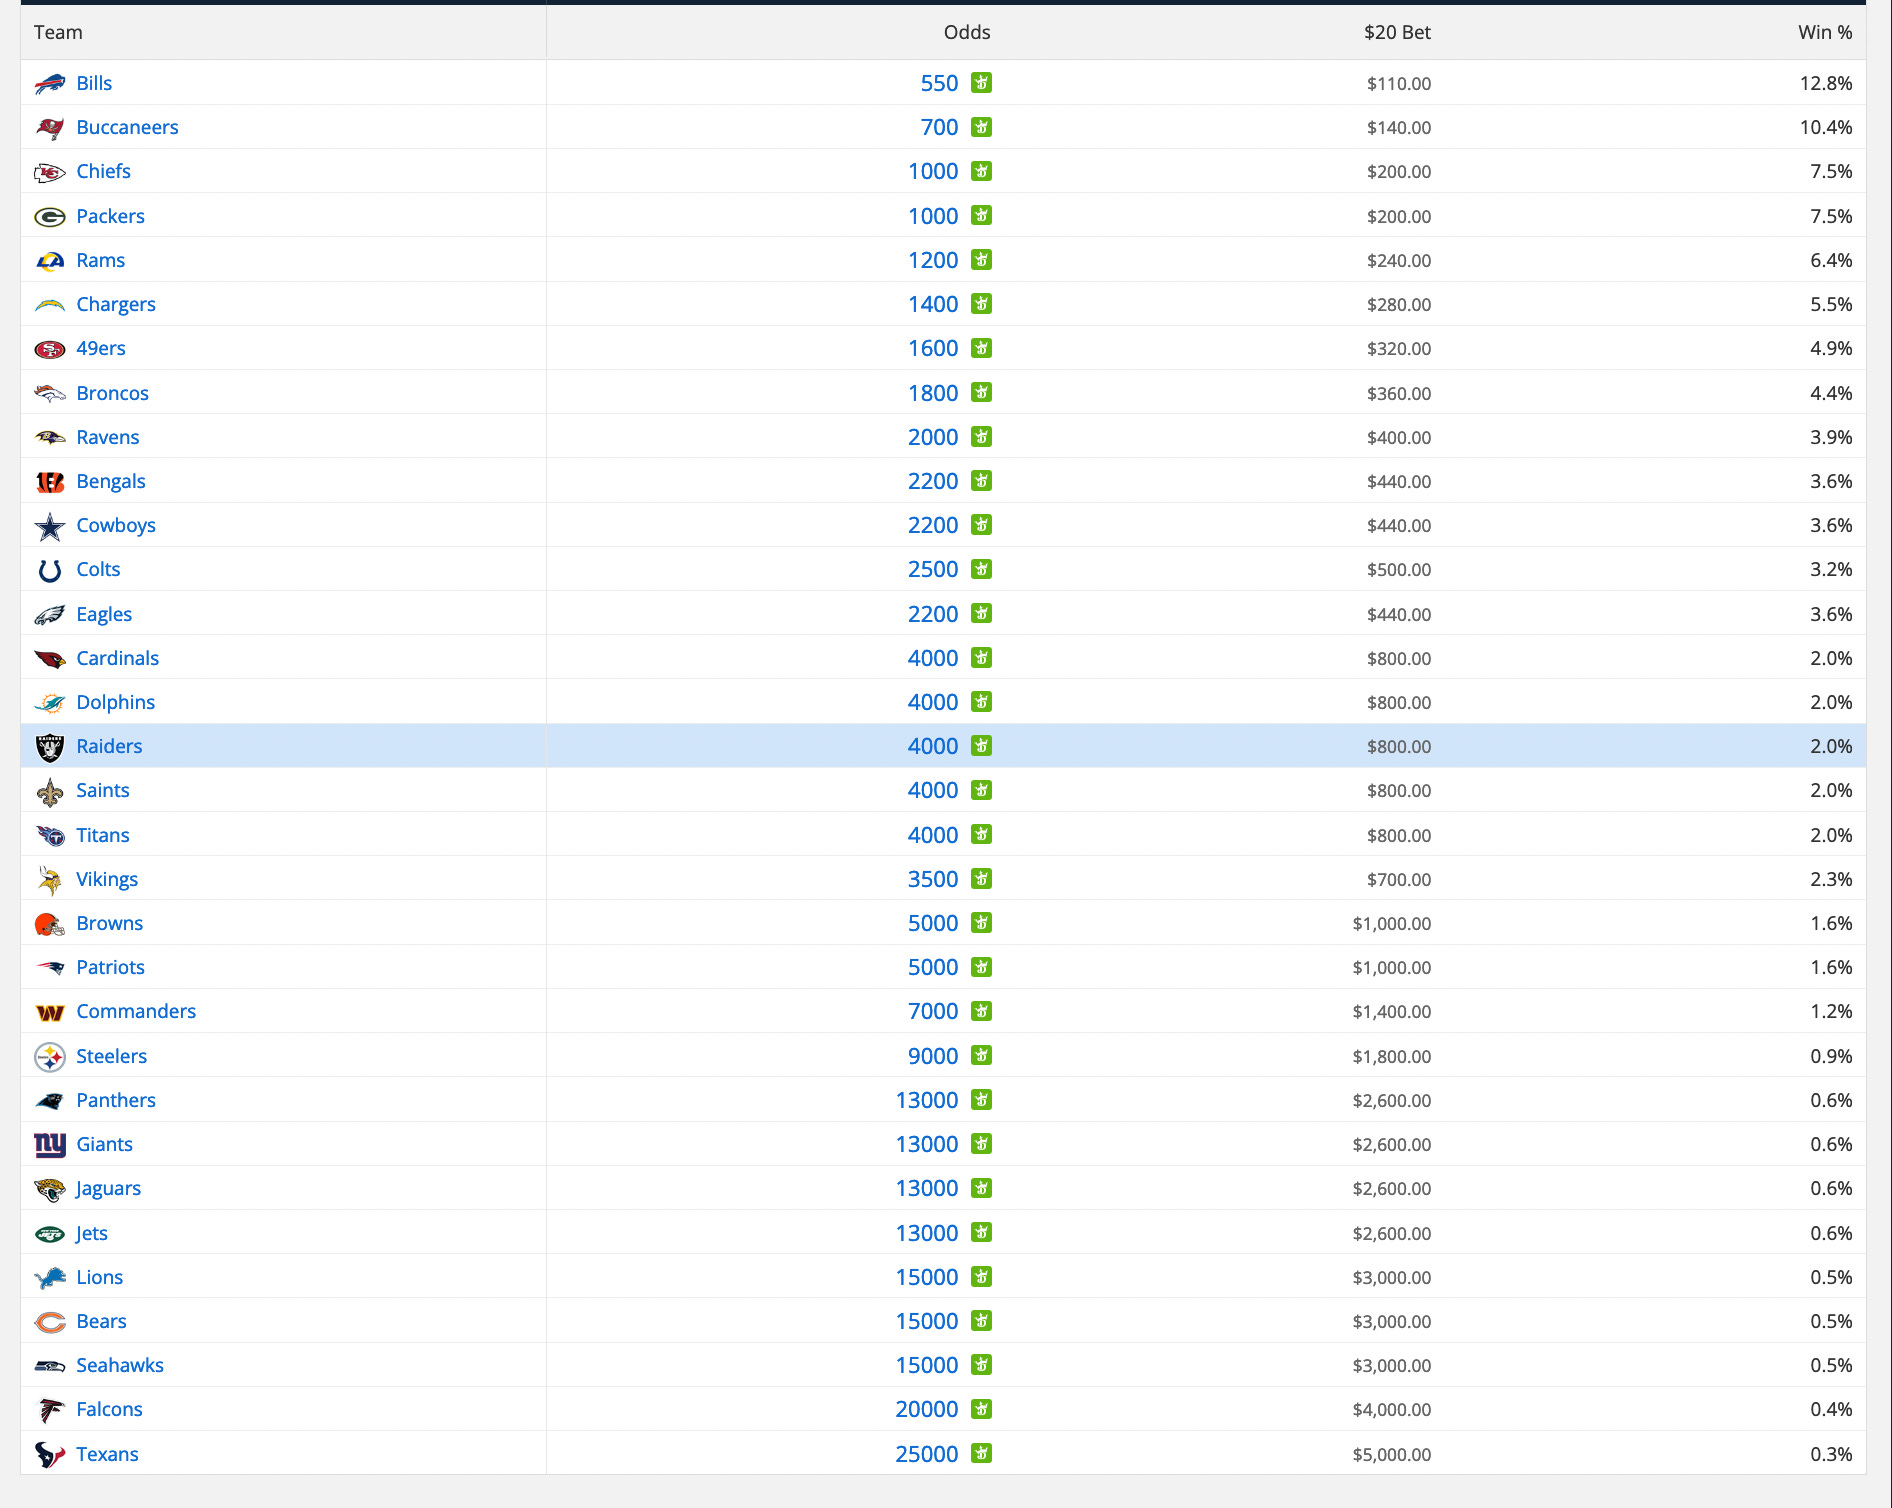Sort table by $20 Bet column header
1892x1508 pixels.
tap(1397, 32)
